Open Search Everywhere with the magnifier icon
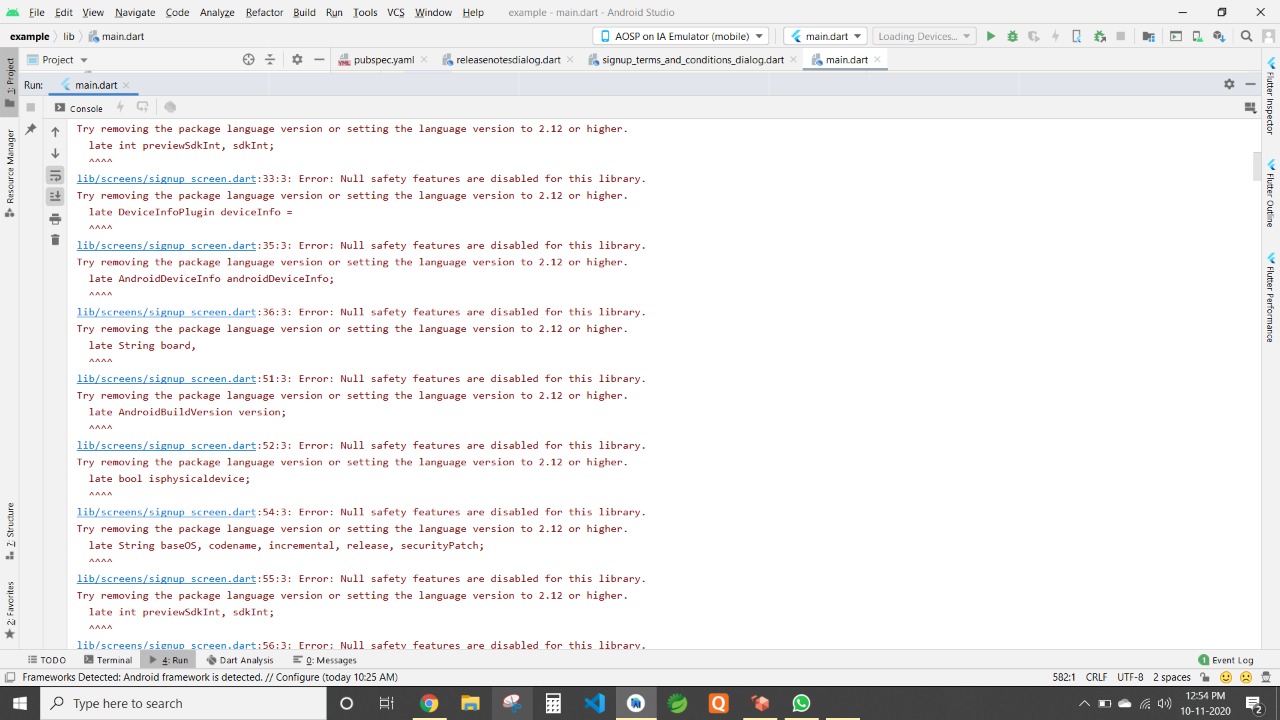The height and width of the screenshot is (720, 1280). click(x=1246, y=36)
